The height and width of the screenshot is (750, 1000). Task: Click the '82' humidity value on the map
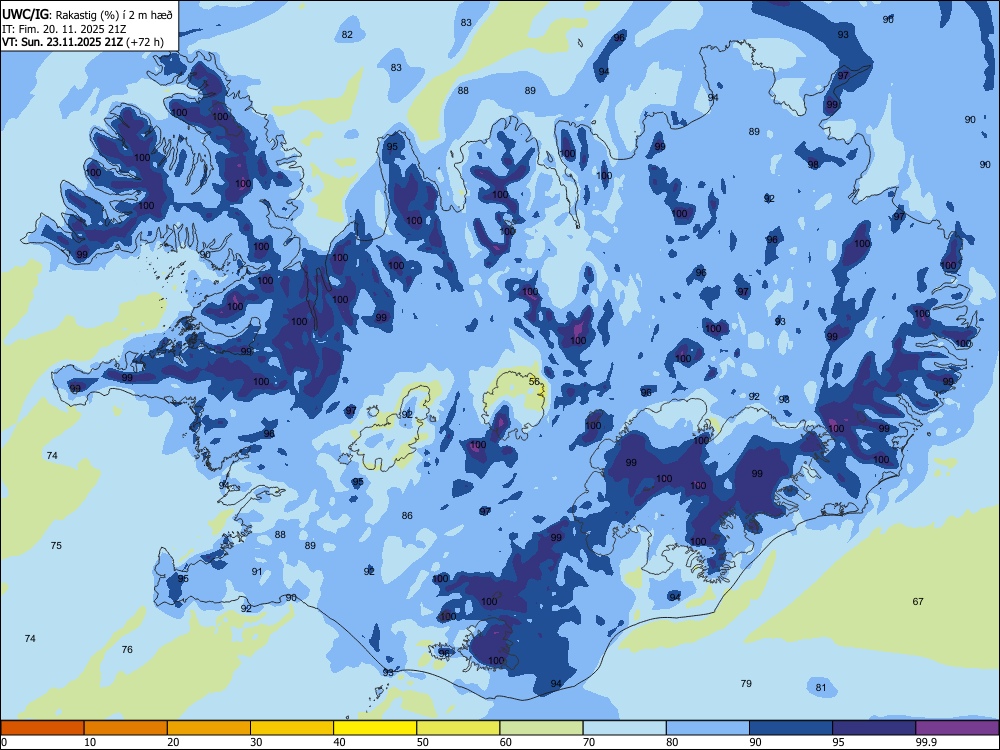(347, 34)
